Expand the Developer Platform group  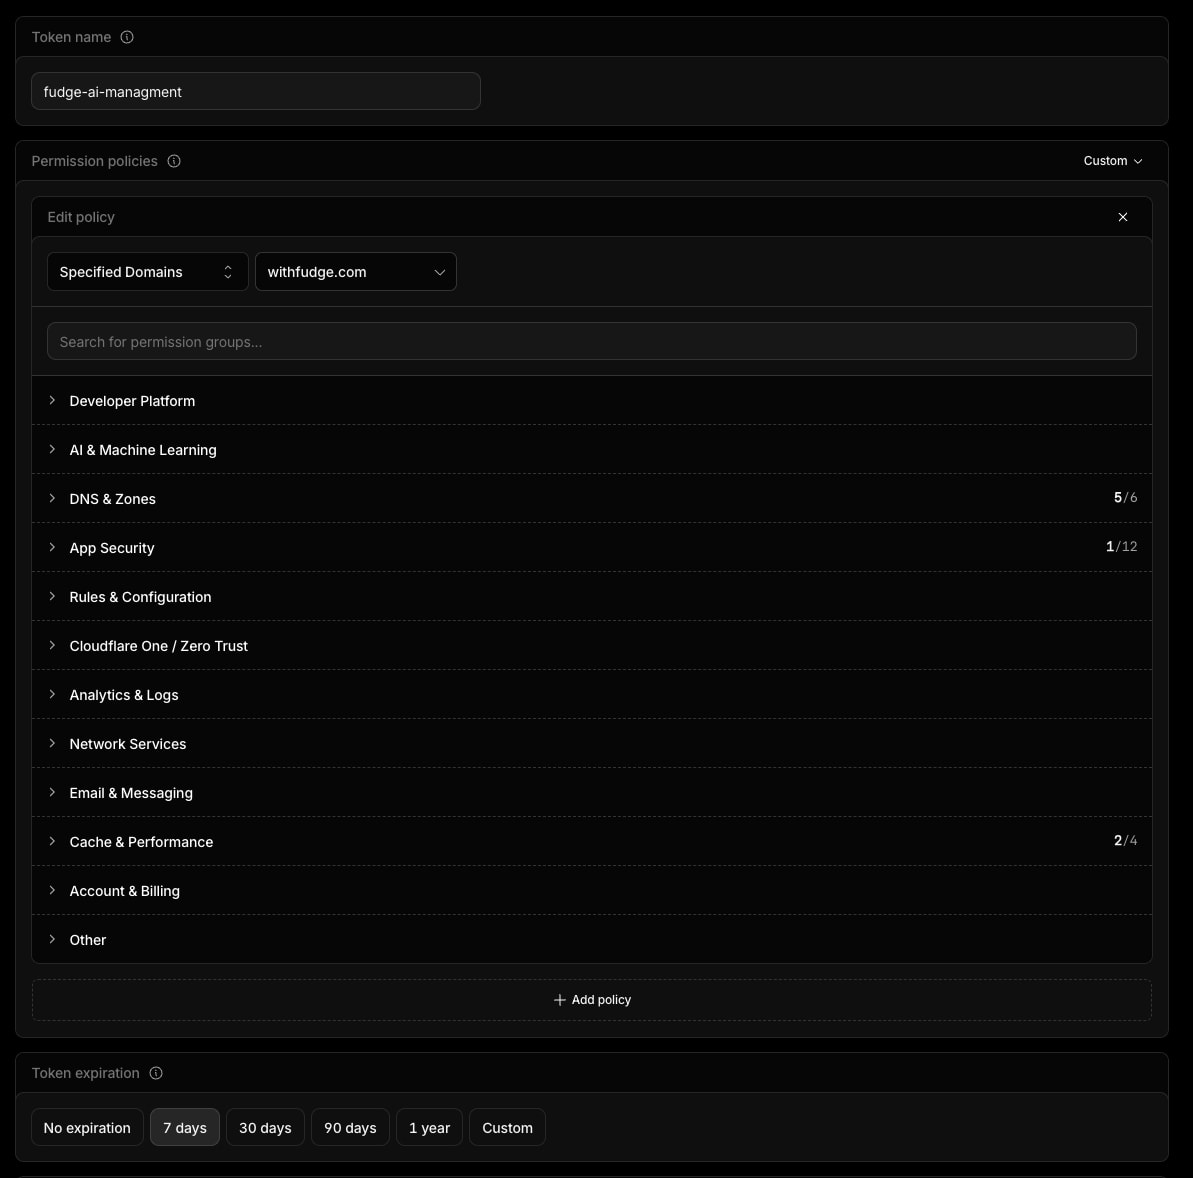click(x=592, y=400)
